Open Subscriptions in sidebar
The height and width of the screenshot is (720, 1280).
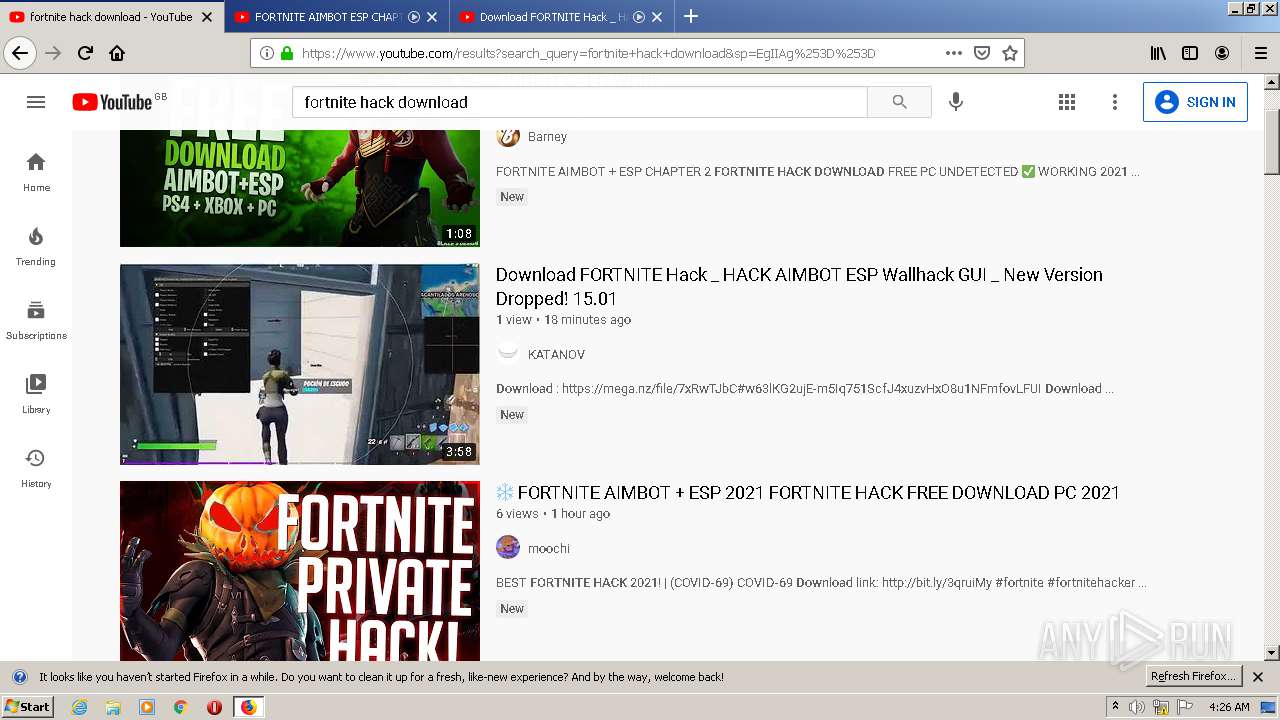click(x=36, y=320)
